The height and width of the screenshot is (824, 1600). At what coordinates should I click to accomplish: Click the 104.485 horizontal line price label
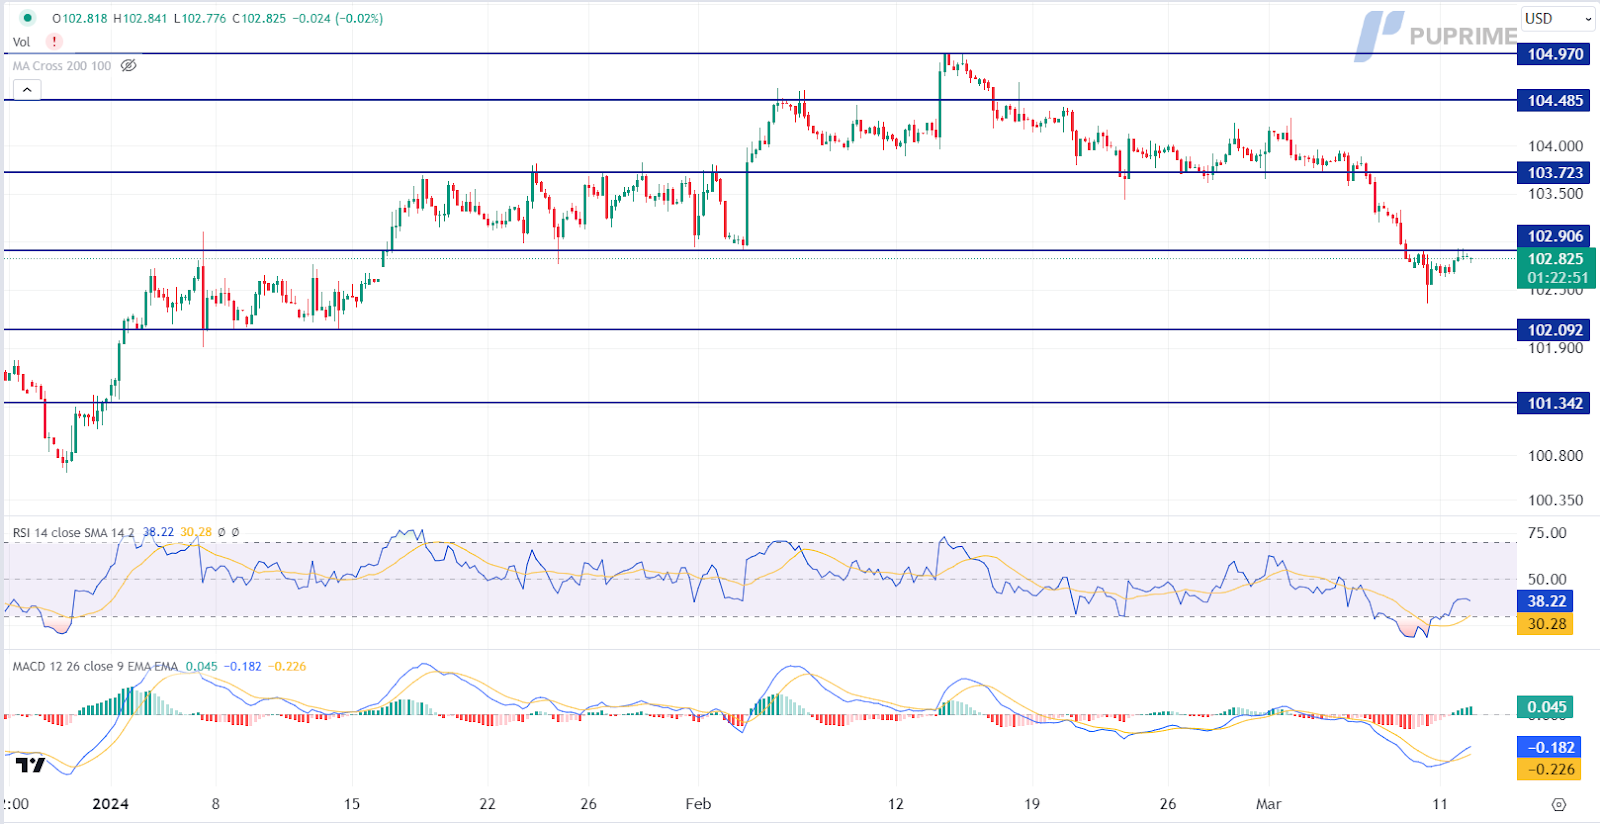point(1554,100)
